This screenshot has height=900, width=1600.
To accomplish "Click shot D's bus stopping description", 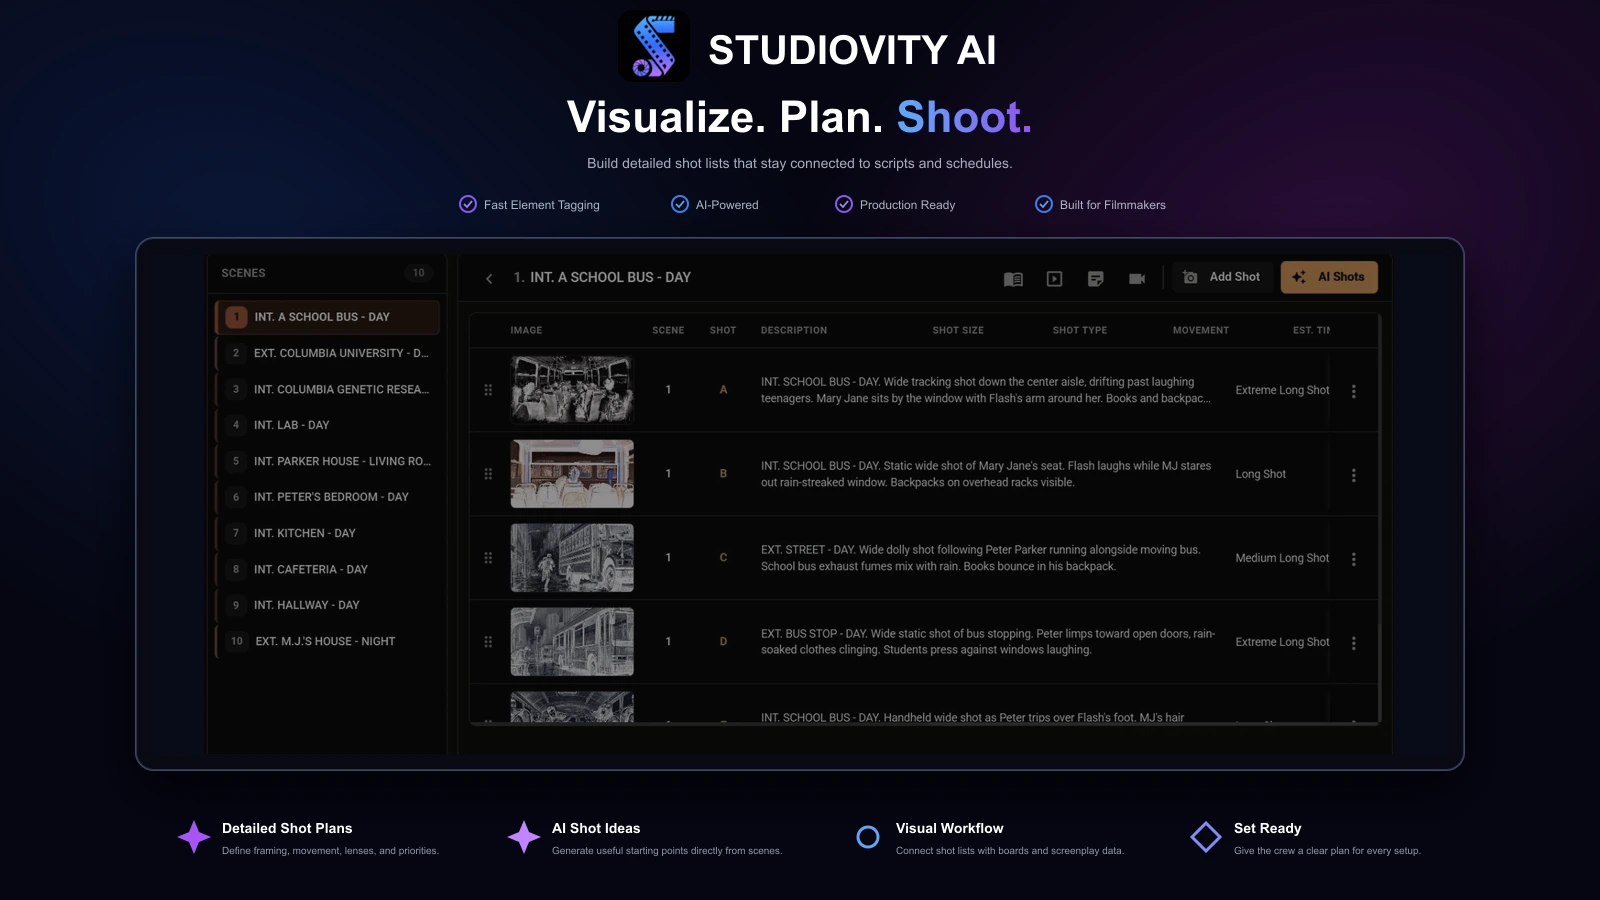I will tap(988, 642).
